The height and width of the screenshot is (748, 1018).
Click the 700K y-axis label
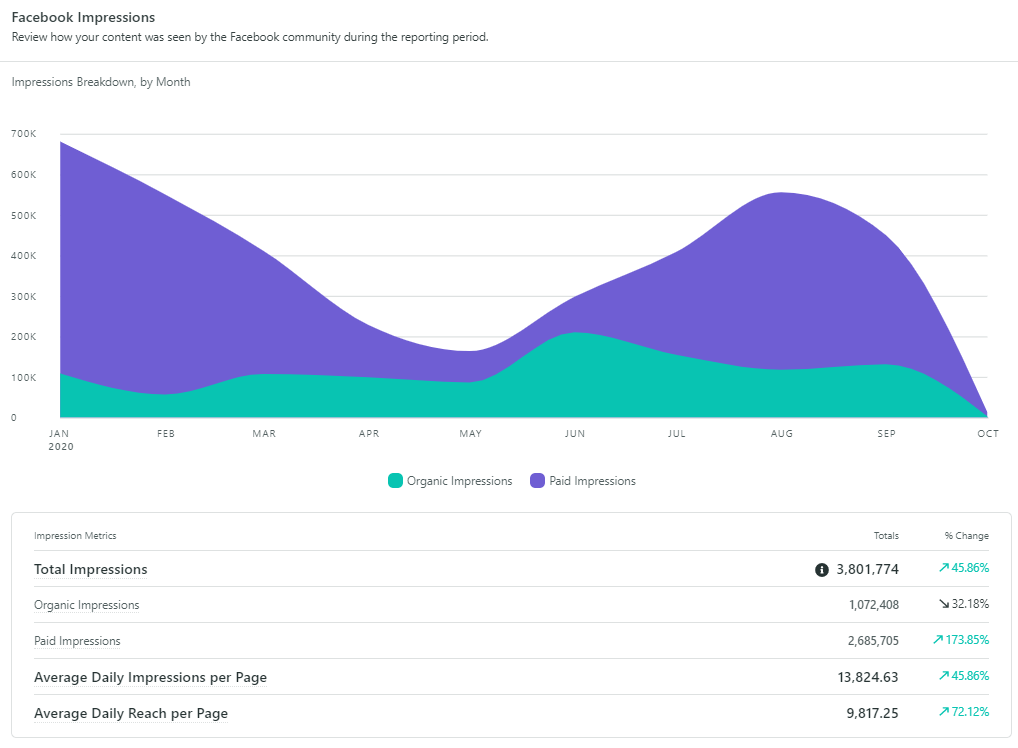(x=24, y=134)
